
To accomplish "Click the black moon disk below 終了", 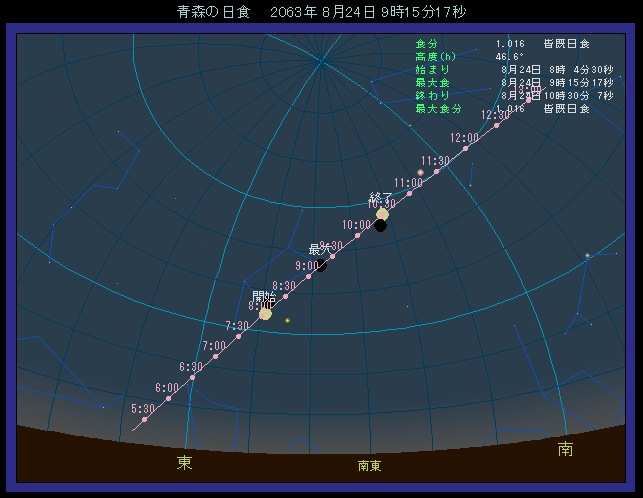I will pos(381,226).
